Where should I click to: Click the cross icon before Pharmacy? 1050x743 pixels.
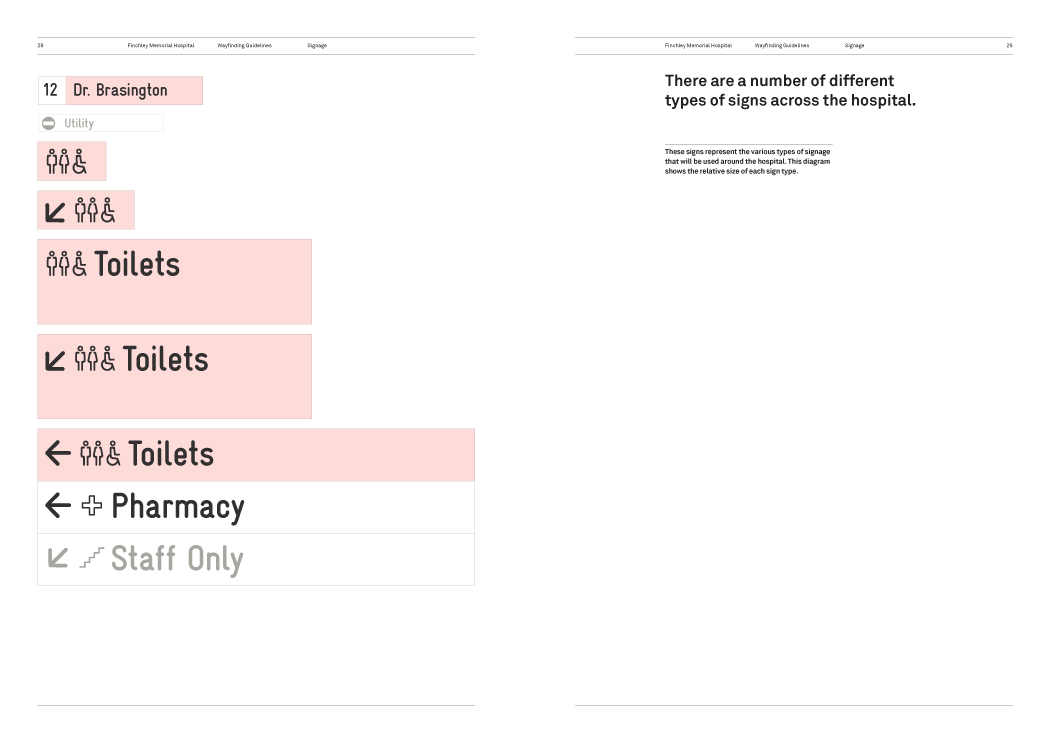[x=91, y=507]
